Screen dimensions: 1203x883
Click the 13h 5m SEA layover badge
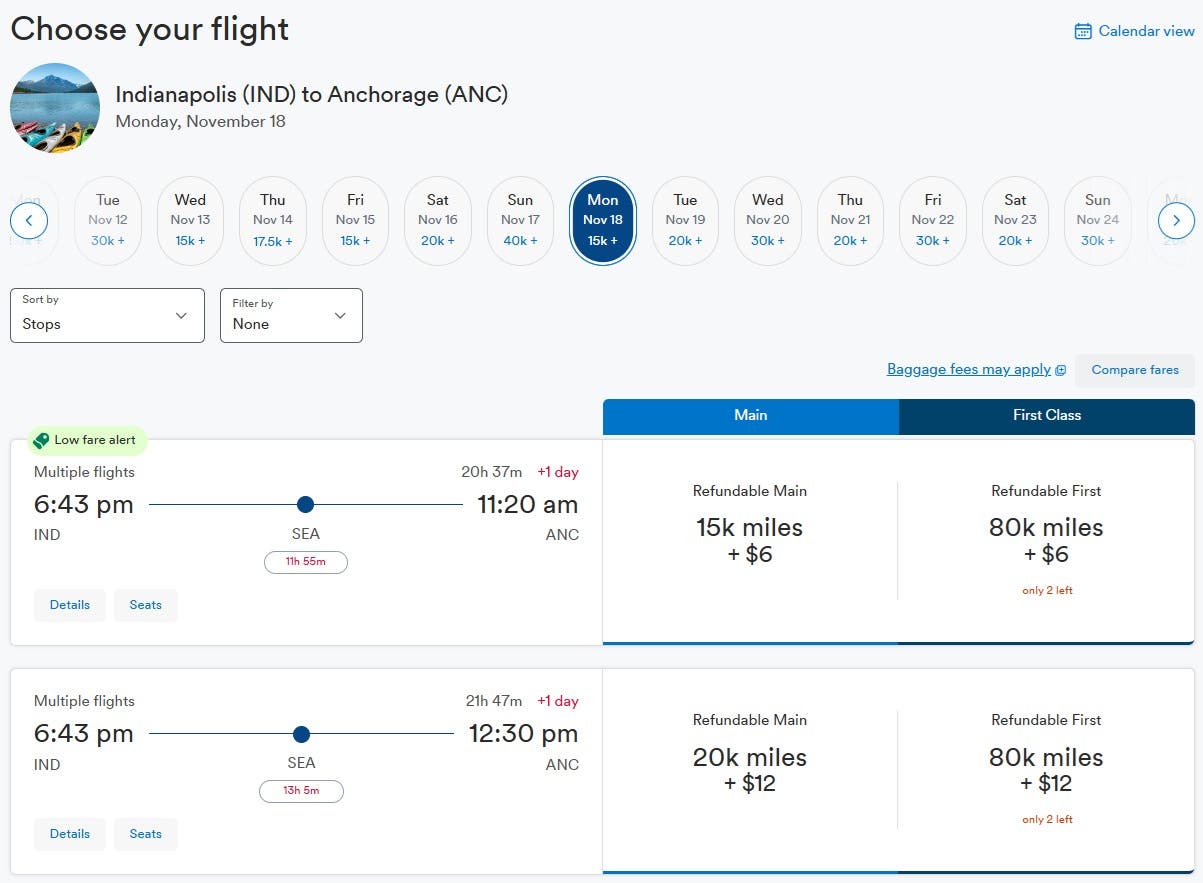point(301,791)
